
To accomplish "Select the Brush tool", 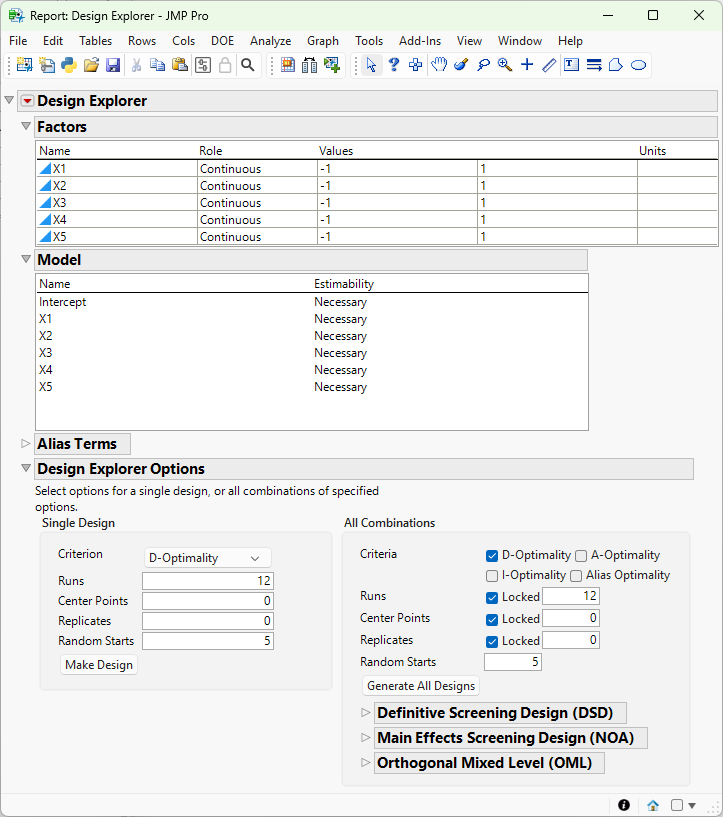I will tap(461, 65).
